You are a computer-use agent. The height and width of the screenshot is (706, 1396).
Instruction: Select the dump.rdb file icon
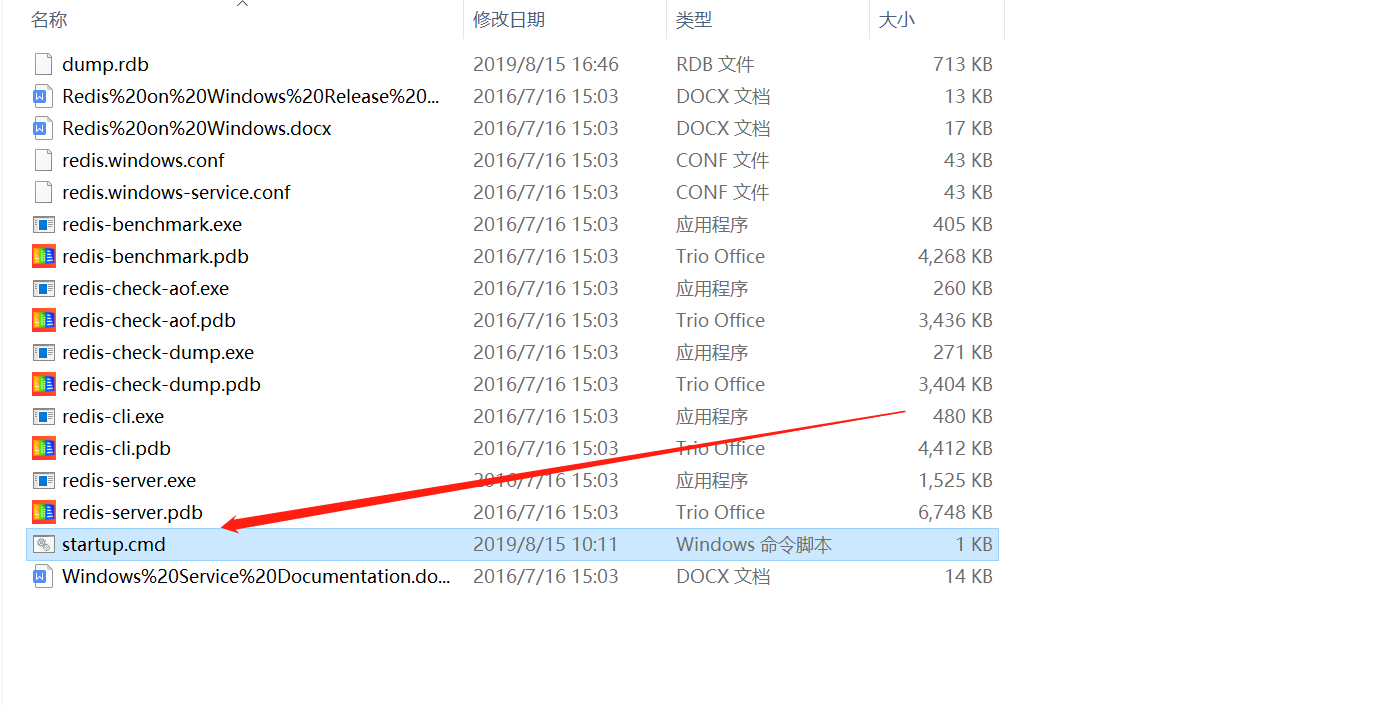[x=43, y=64]
